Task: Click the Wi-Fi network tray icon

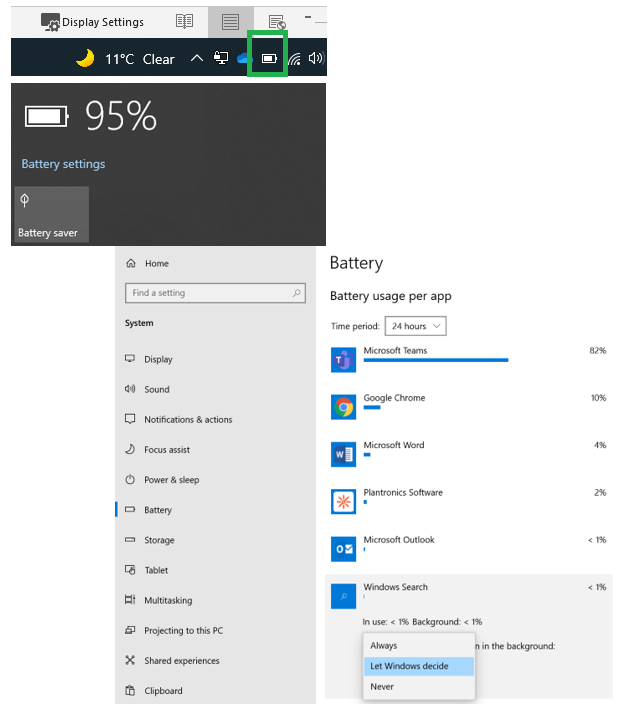Action: pyautogui.click(x=294, y=59)
